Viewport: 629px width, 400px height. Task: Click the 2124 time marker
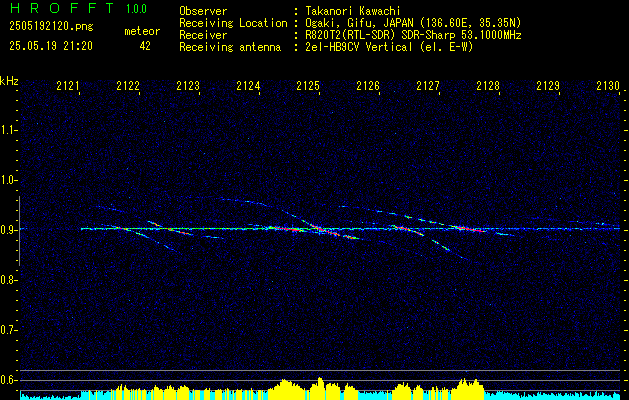point(248,86)
